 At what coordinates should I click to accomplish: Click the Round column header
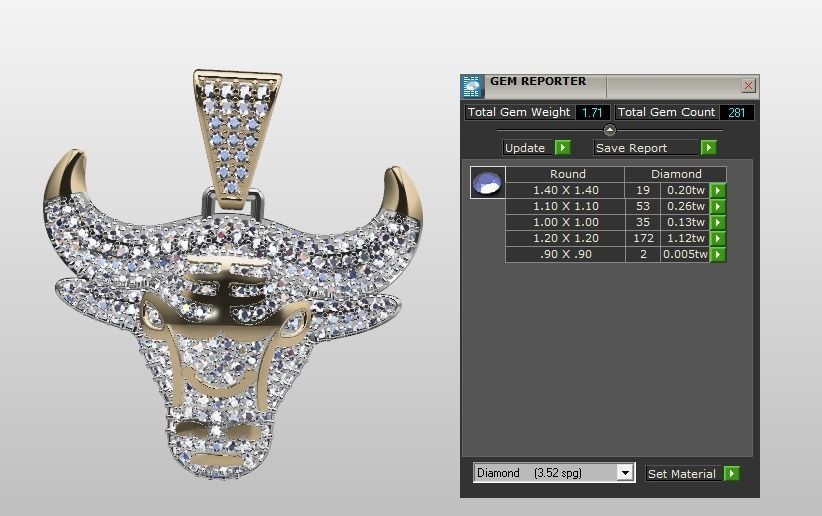click(x=565, y=174)
